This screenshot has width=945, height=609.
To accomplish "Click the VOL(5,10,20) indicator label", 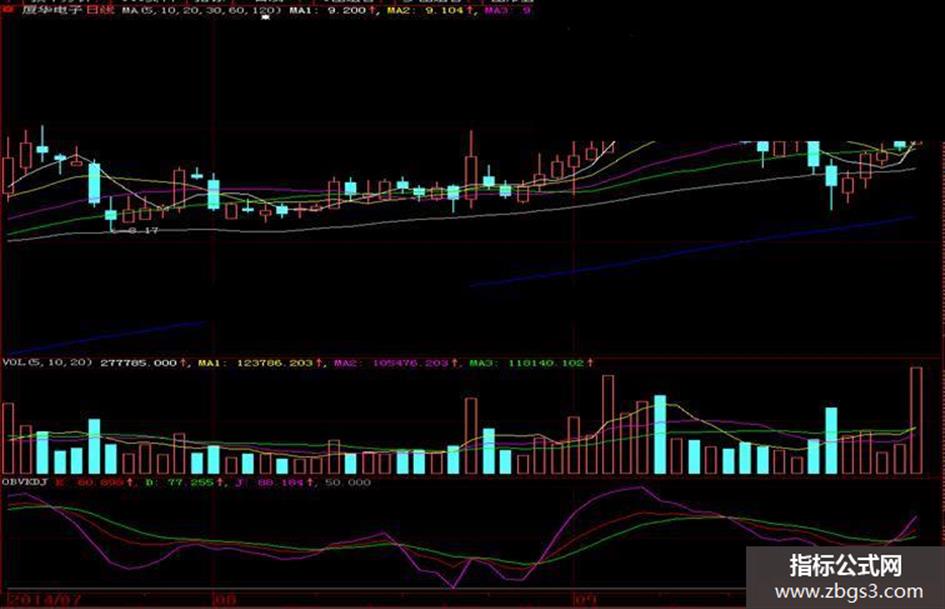I will 48,362.
